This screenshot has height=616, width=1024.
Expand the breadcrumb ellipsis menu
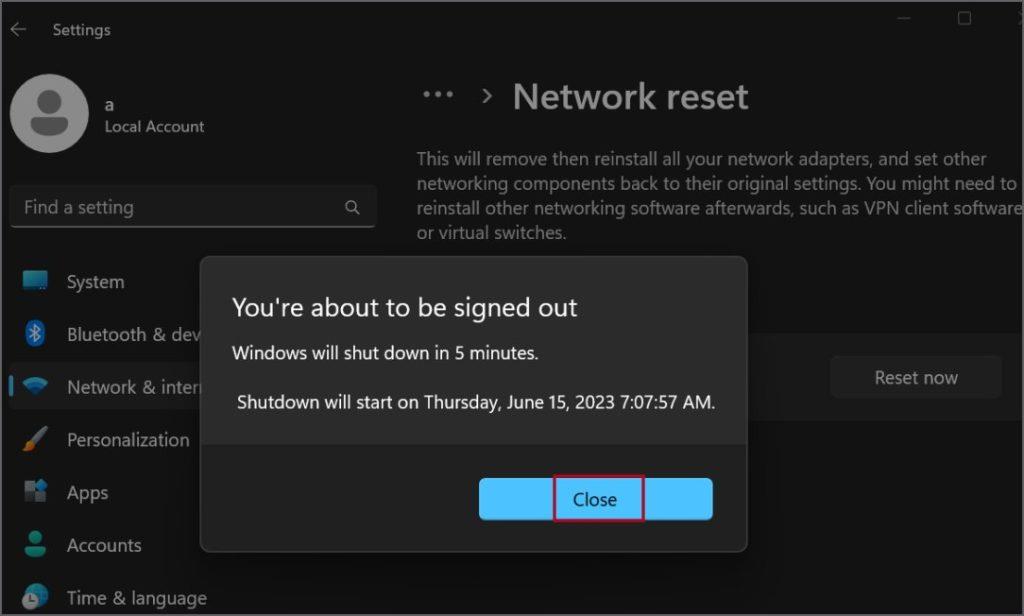coord(438,95)
